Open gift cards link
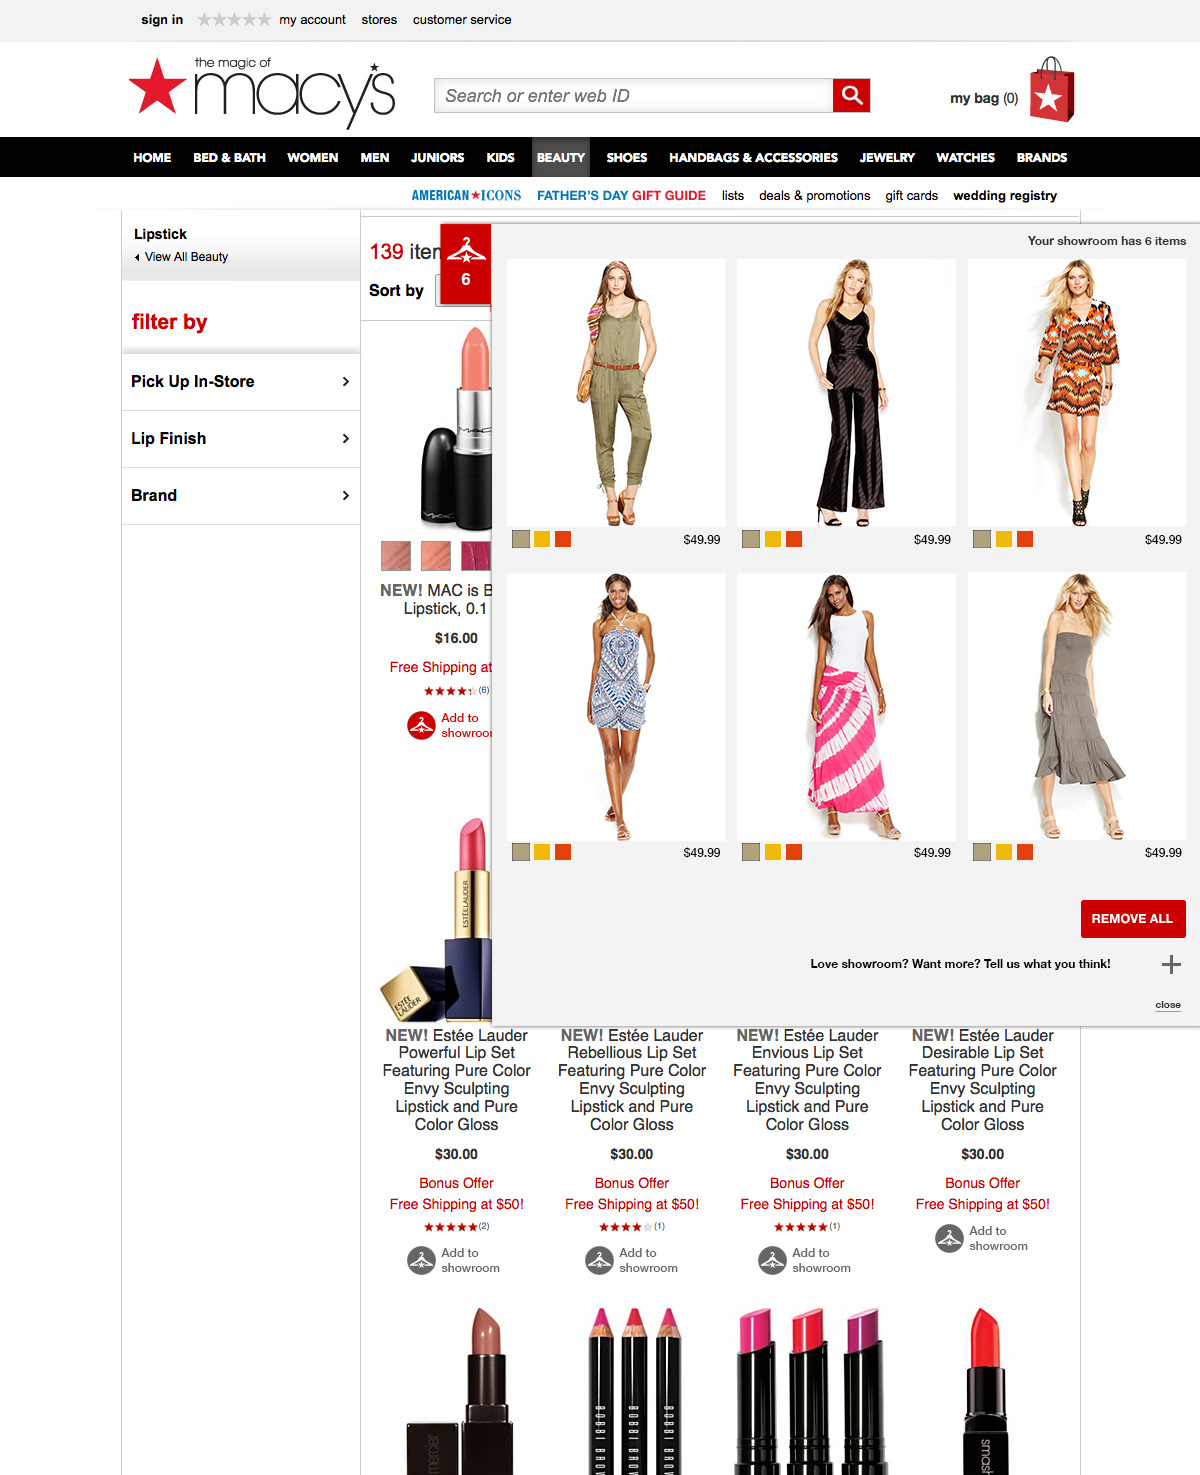Screen dimensions: 1200x1475 (x=911, y=195)
